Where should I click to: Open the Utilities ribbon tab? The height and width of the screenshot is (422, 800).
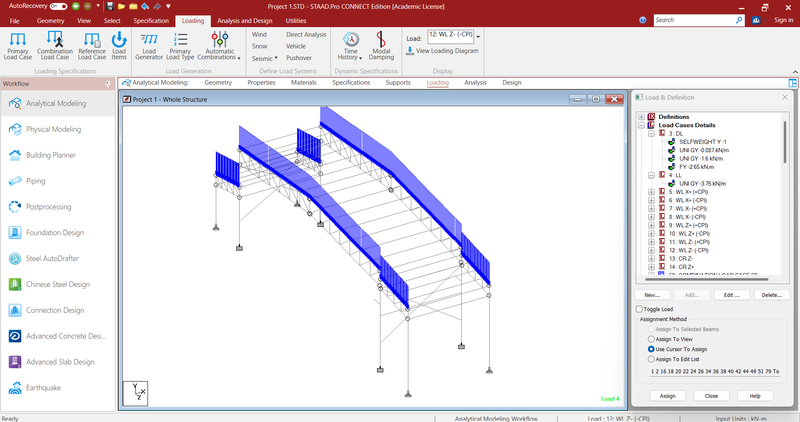click(296, 21)
